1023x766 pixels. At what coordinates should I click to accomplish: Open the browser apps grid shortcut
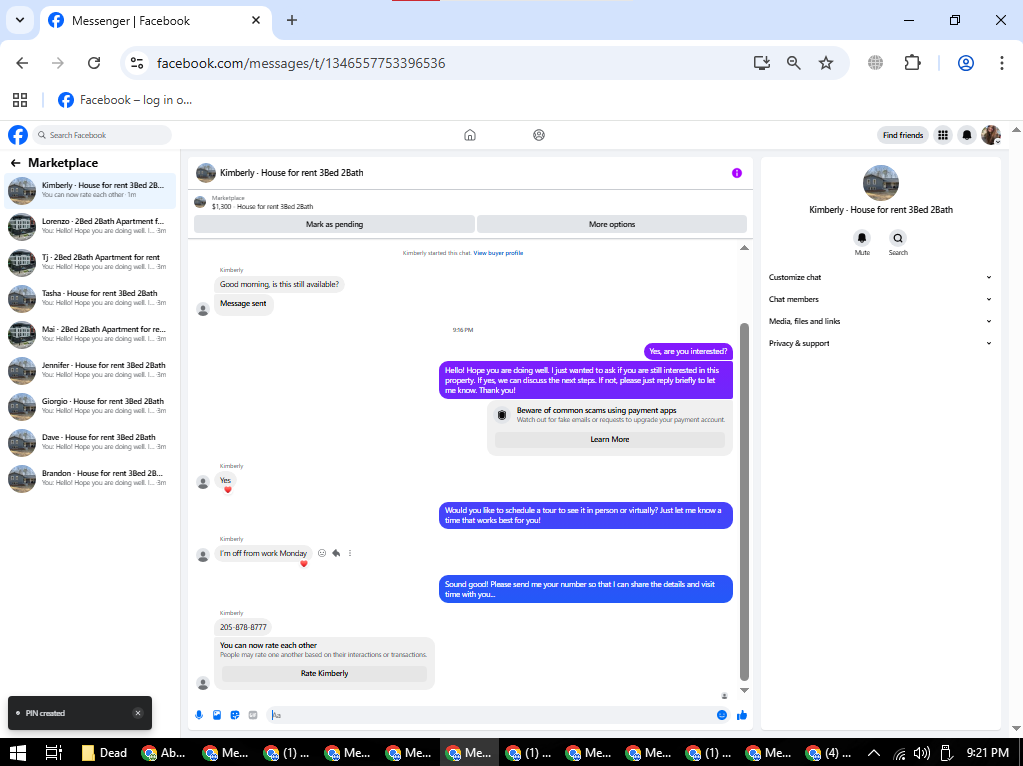(x=20, y=100)
